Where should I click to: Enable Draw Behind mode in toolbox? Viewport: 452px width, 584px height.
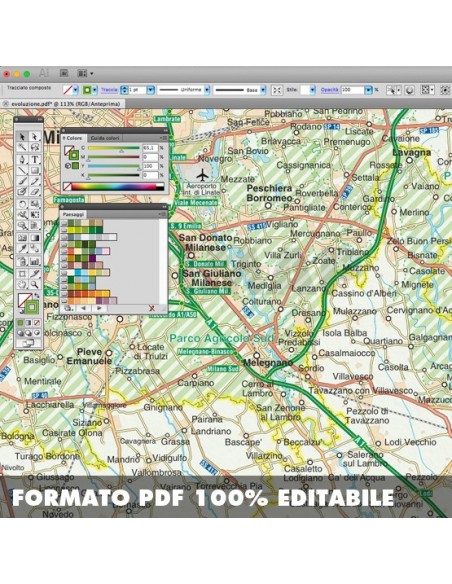[x=29, y=333]
